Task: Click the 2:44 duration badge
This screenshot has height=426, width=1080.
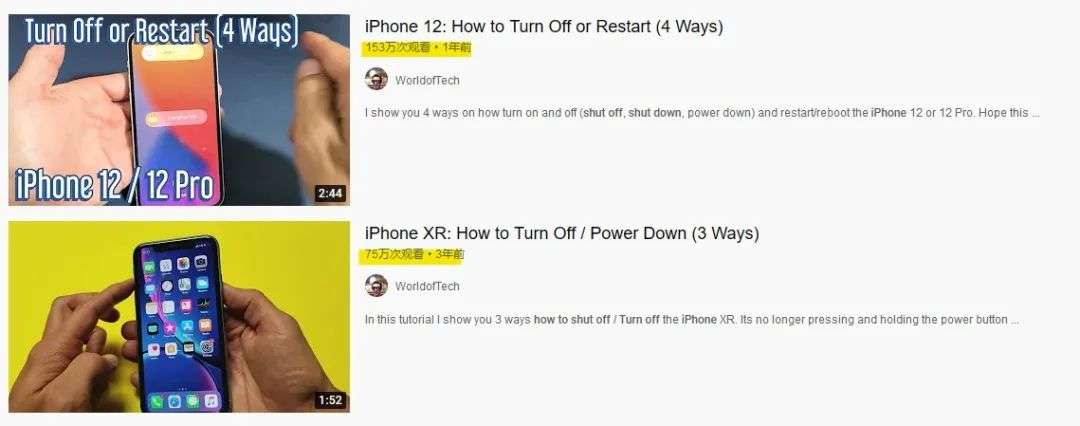Action: click(330, 194)
